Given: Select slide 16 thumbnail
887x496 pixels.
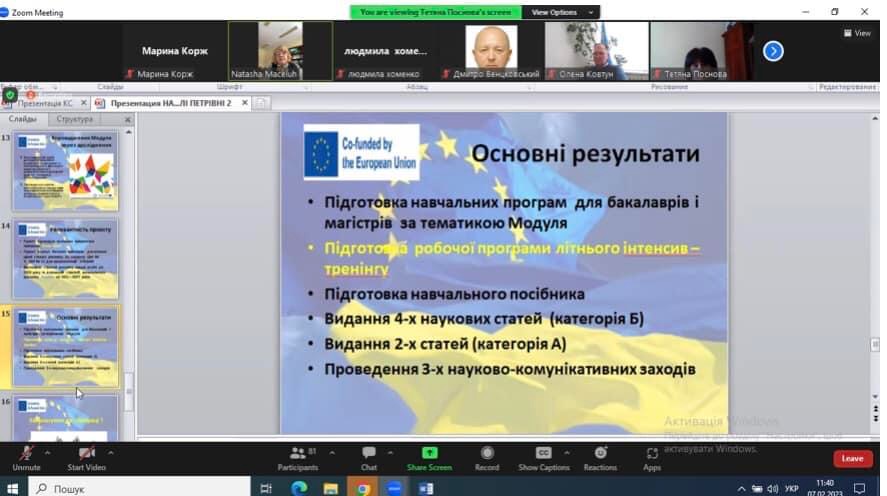Looking at the screenshot, I should coord(66,418).
